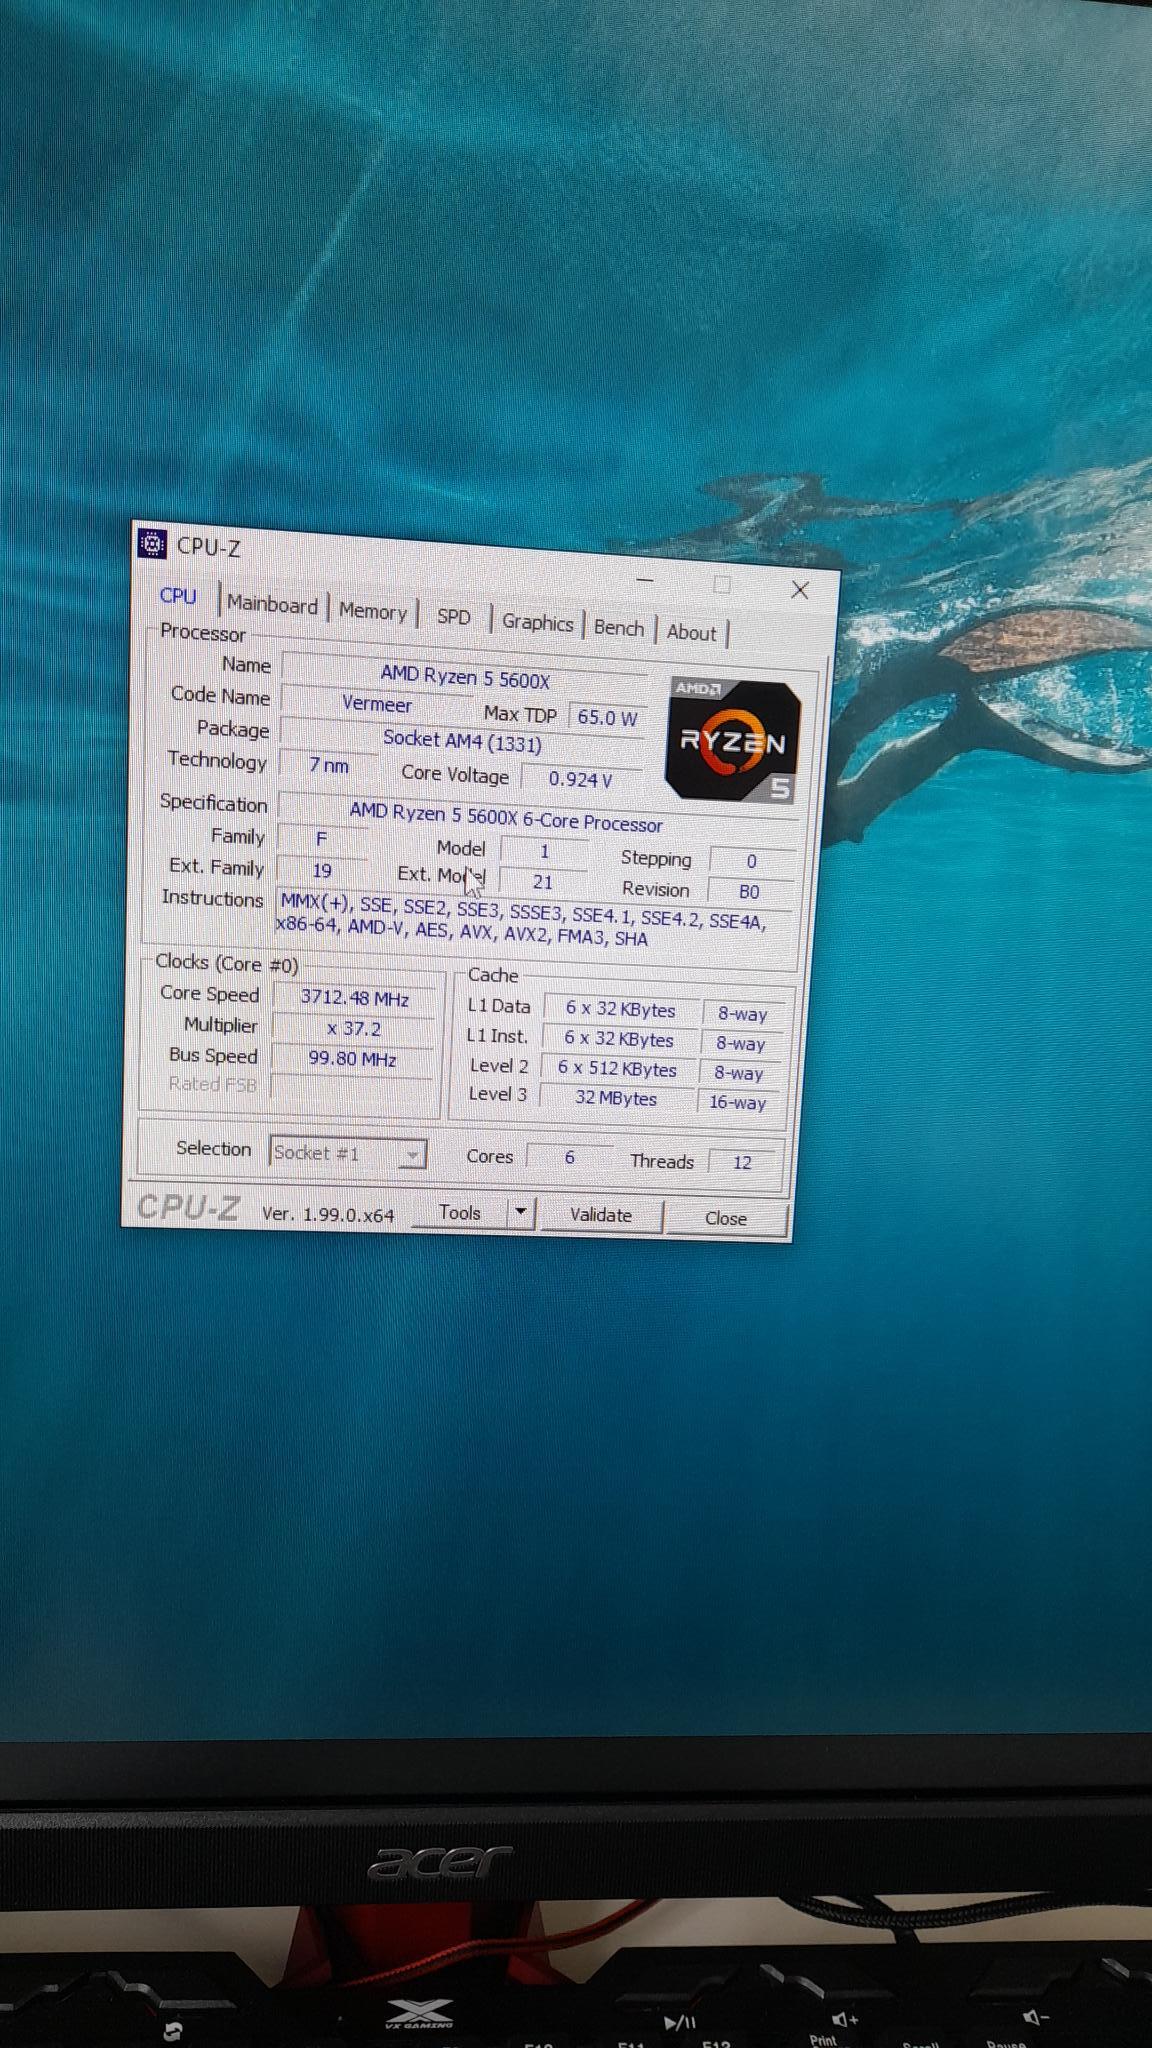Close the CPU-Z window with X
Image resolution: width=1152 pixels, height=2048 pixels.
pyautogui.click(x=800, y=590)
